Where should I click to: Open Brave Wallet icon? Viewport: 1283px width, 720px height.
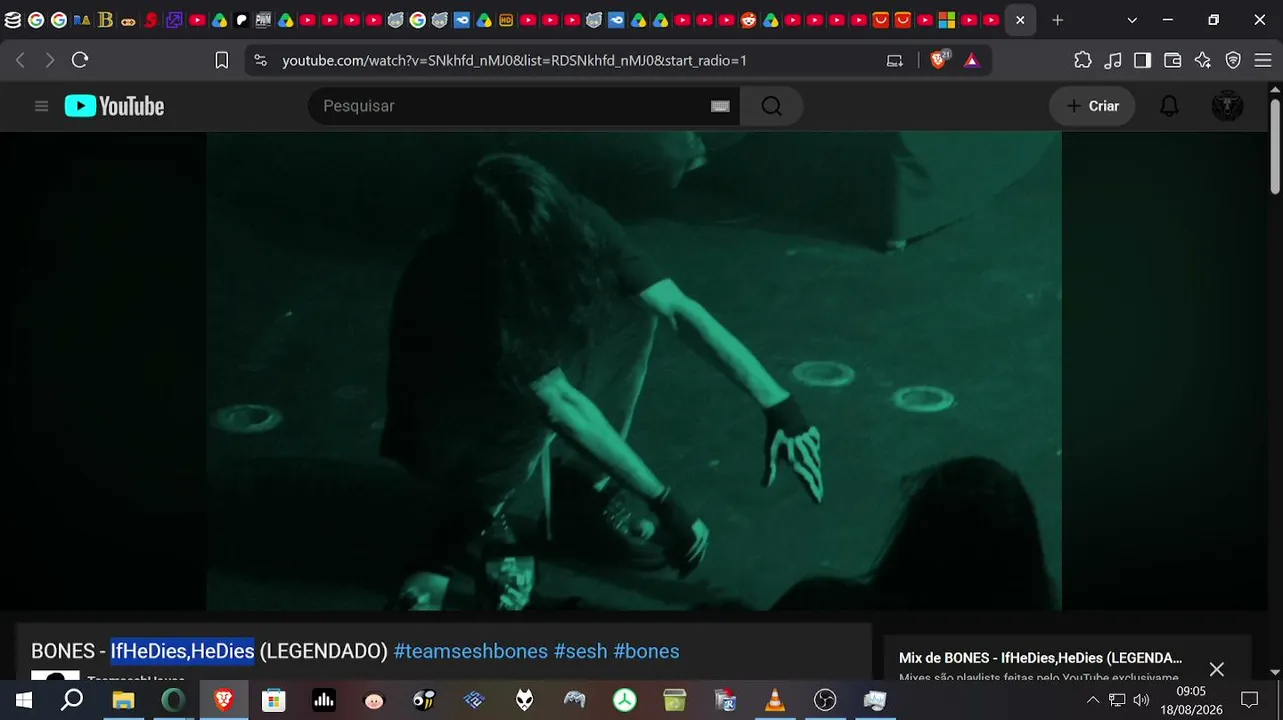1173,60
